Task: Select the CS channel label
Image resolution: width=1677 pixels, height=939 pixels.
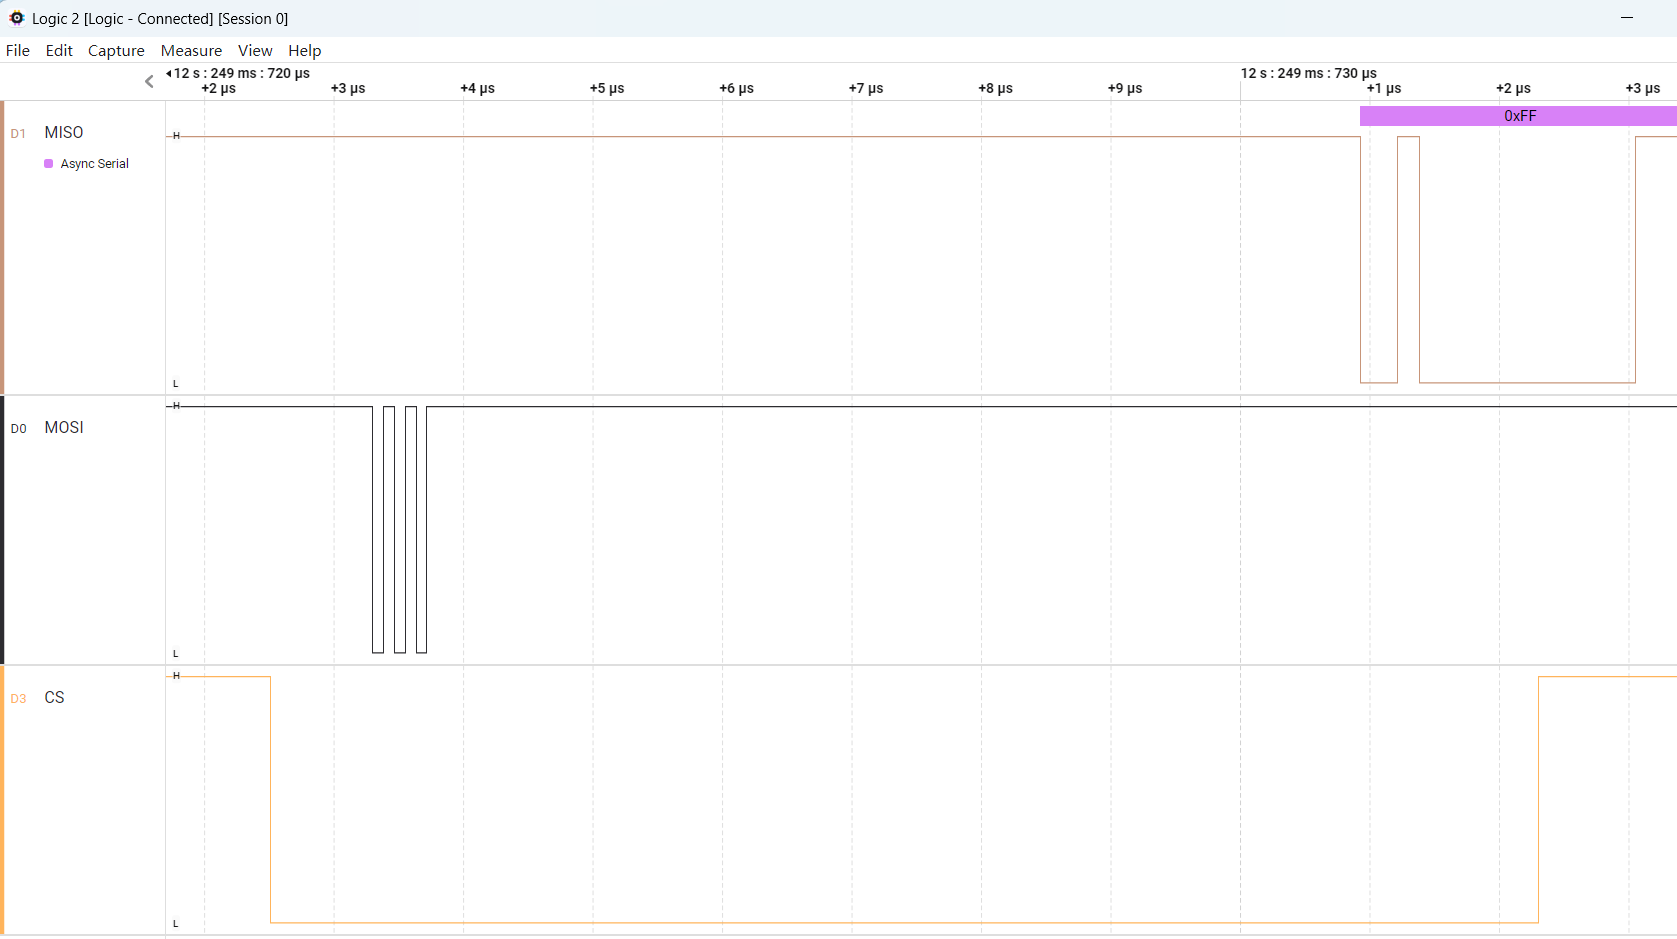Action: pyautogui.click(x=54, y=697)
